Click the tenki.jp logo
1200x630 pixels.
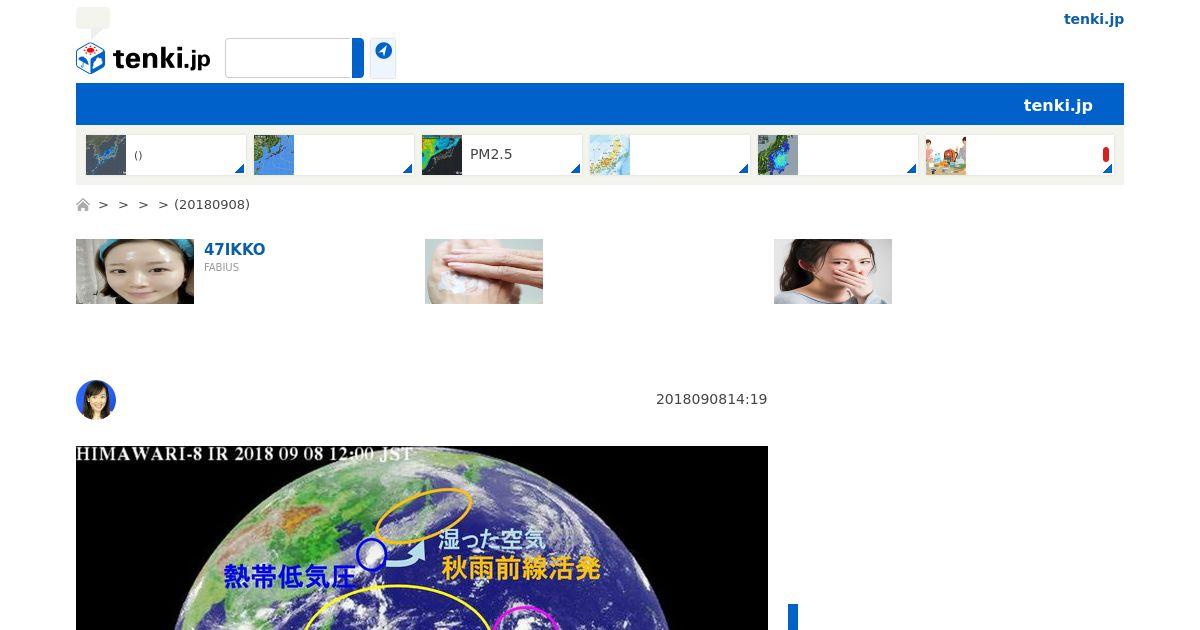143,58
